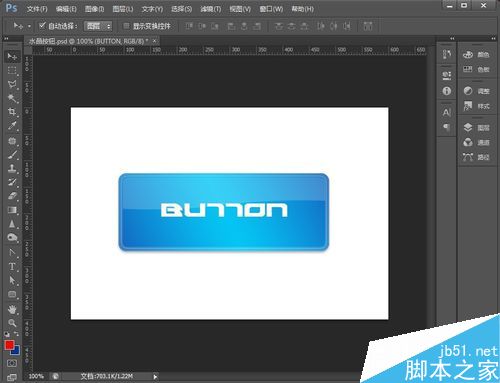Click the red foreground color swatch

pos(9,345)
